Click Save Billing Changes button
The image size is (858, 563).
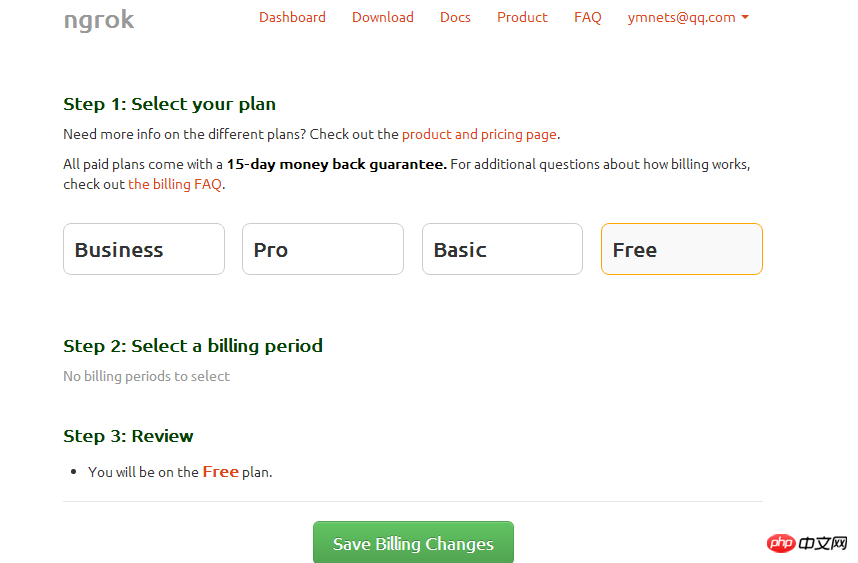pos(413,542)
